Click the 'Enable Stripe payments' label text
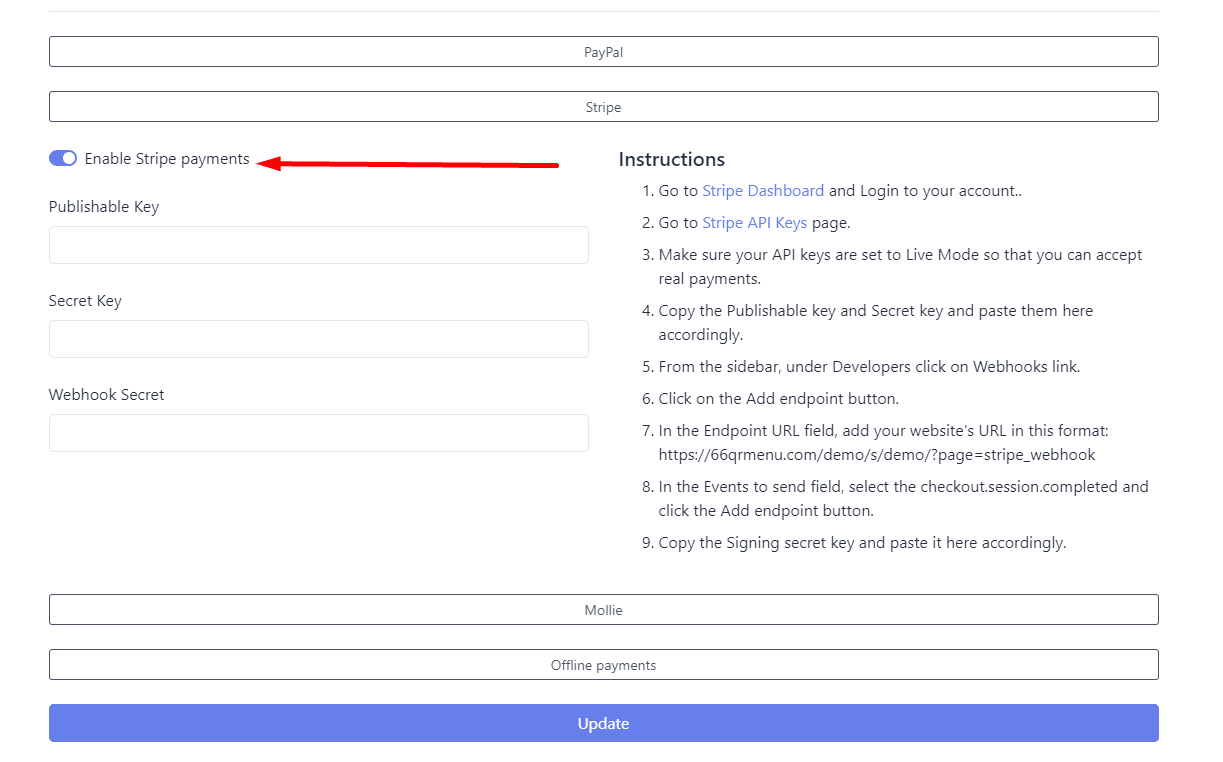 pos(167,159)
